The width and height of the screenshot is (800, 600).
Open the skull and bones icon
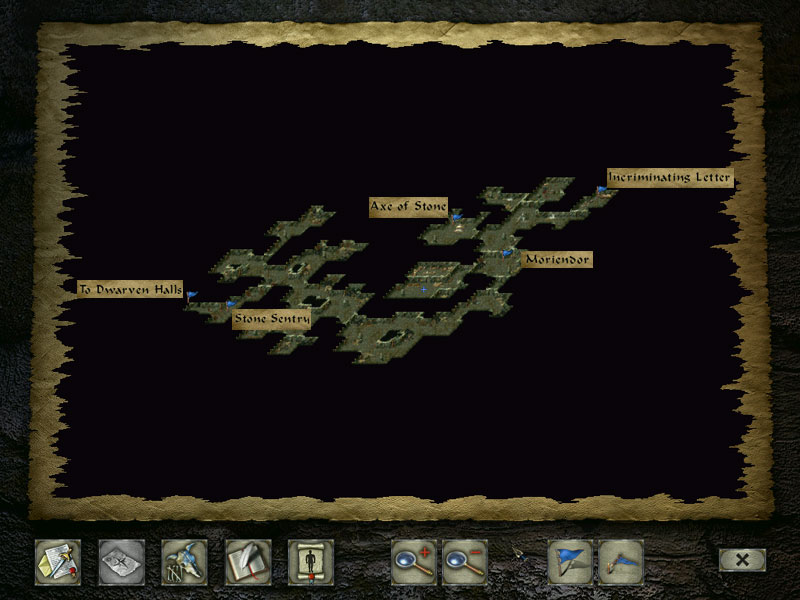click(x=184, y=562)
